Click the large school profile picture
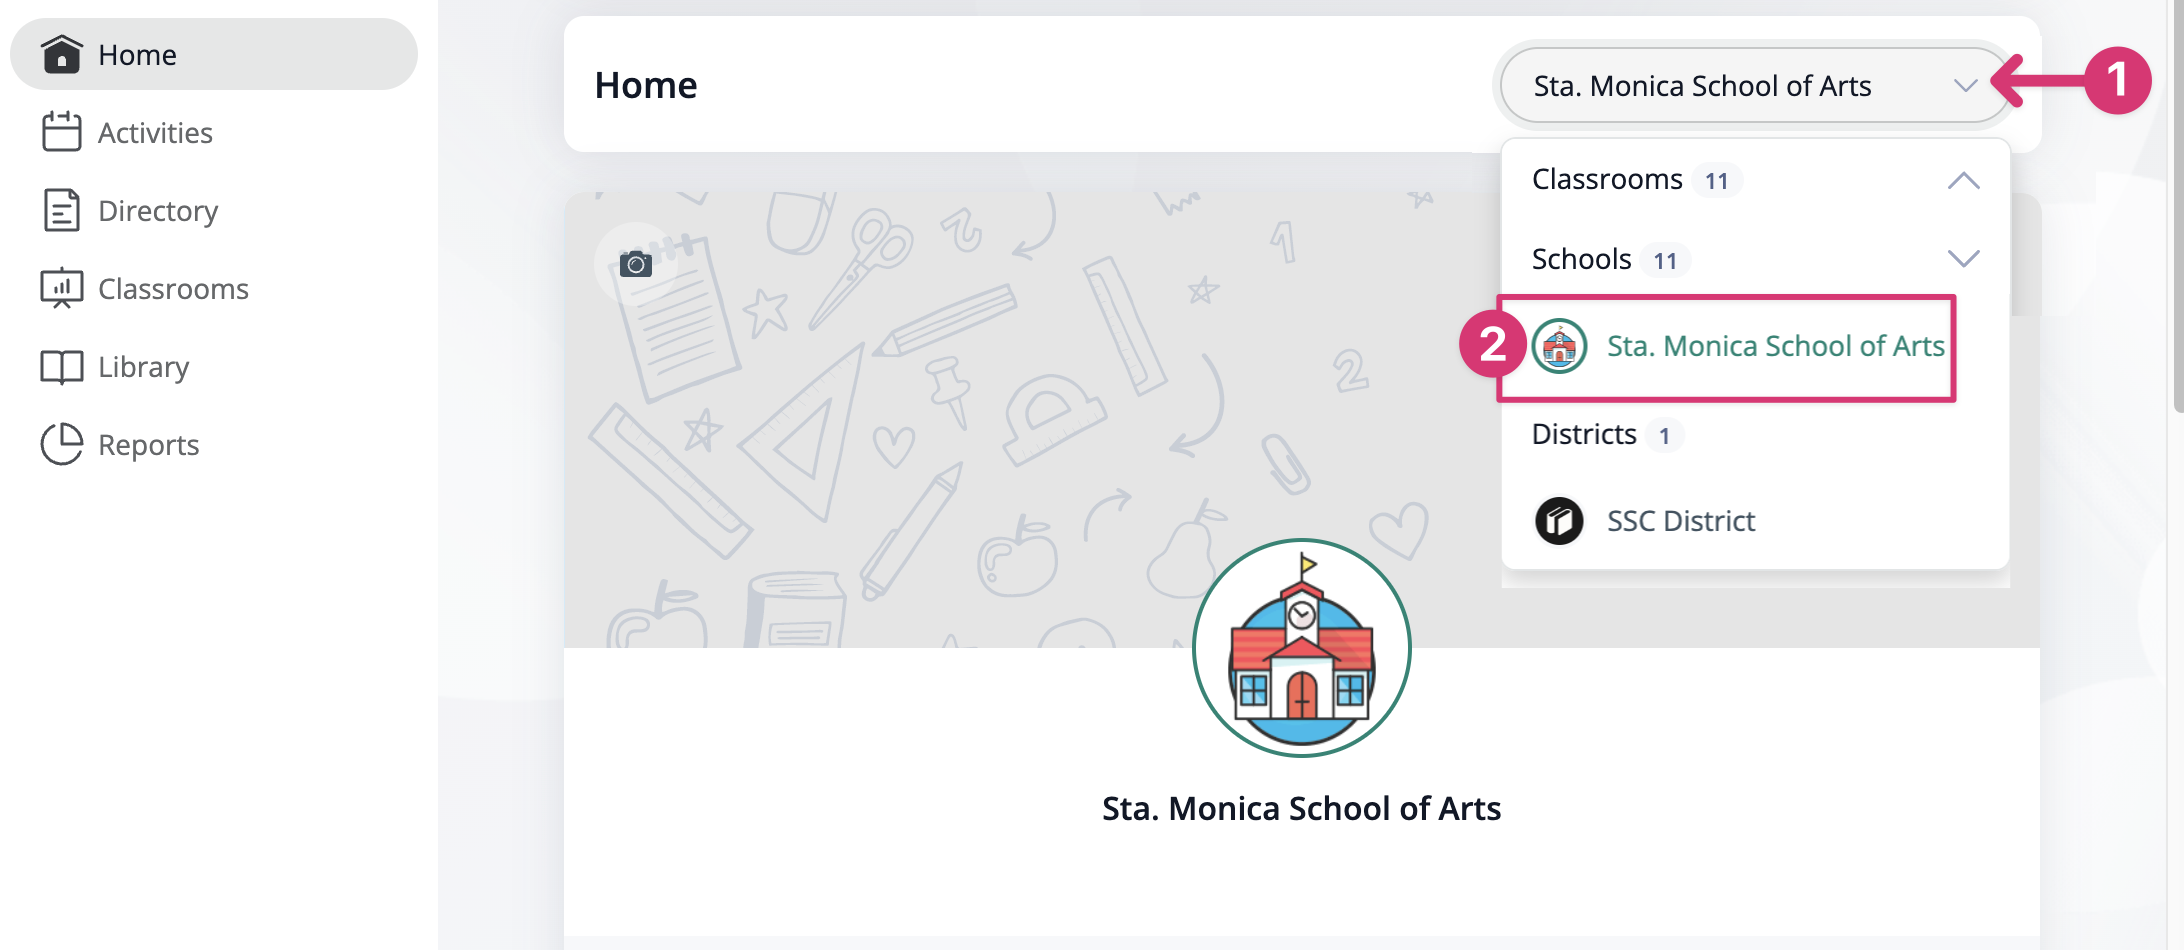This screenshot has height=950, width=2184. pos(1301,648)
